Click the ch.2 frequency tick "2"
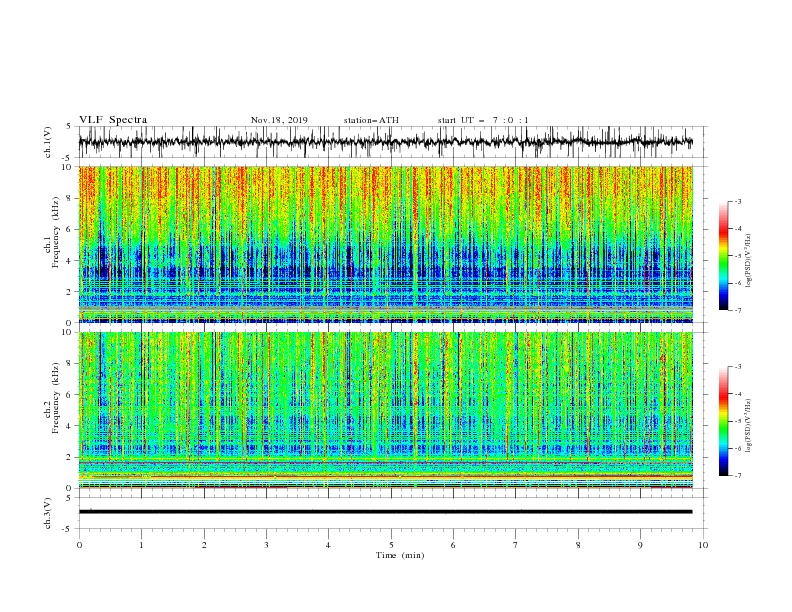The image size is (792, 612). coord(71,457)
